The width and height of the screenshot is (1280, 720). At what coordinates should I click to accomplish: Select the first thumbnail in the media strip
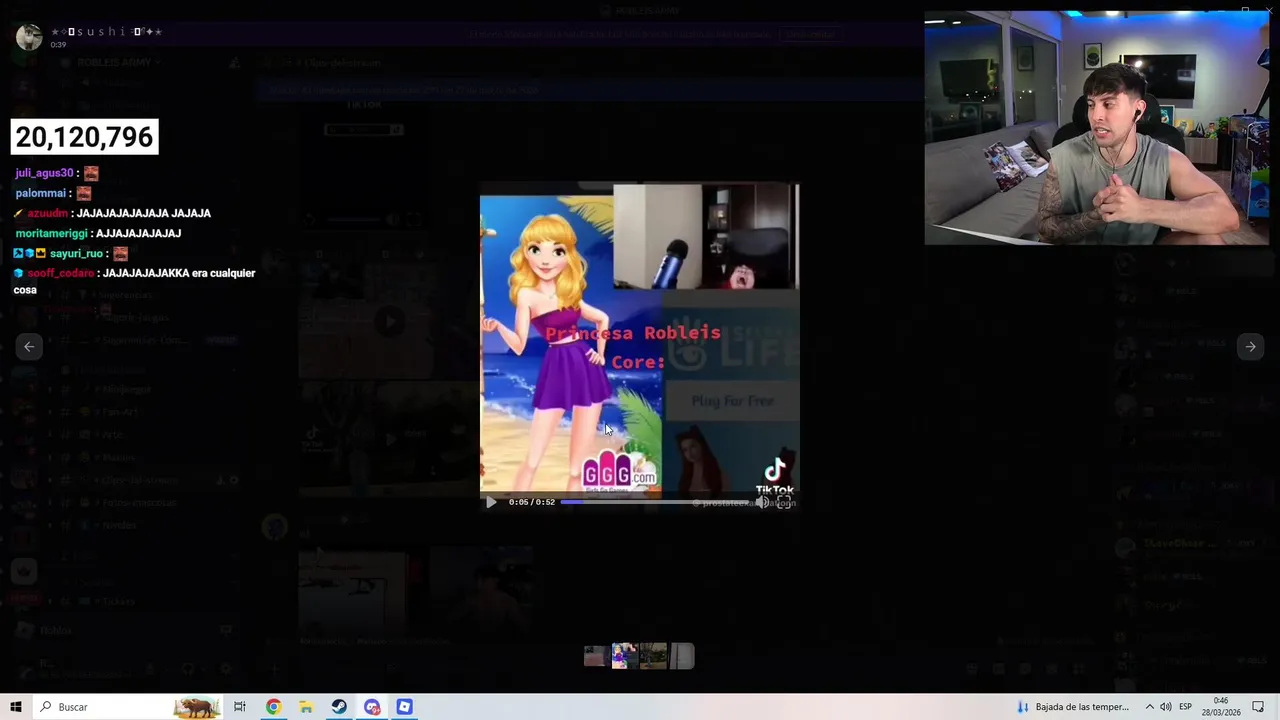(595, 656)
